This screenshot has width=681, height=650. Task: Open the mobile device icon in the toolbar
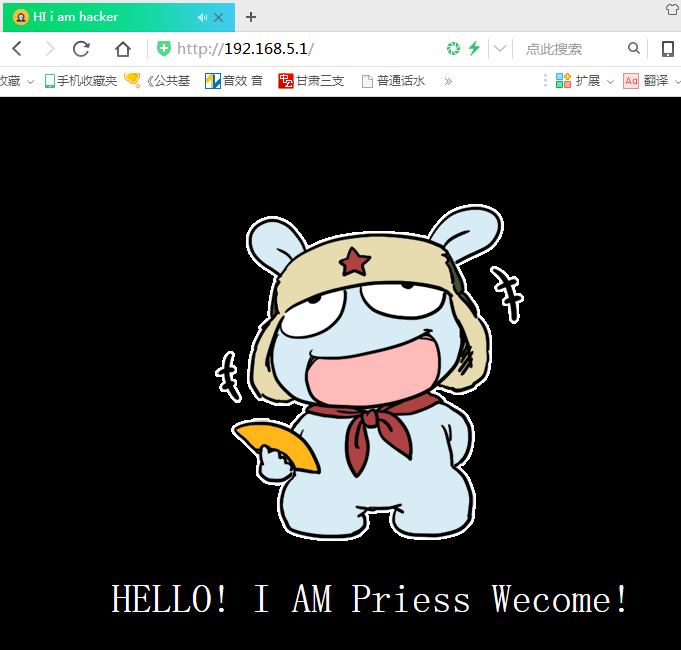pos(668,49)
